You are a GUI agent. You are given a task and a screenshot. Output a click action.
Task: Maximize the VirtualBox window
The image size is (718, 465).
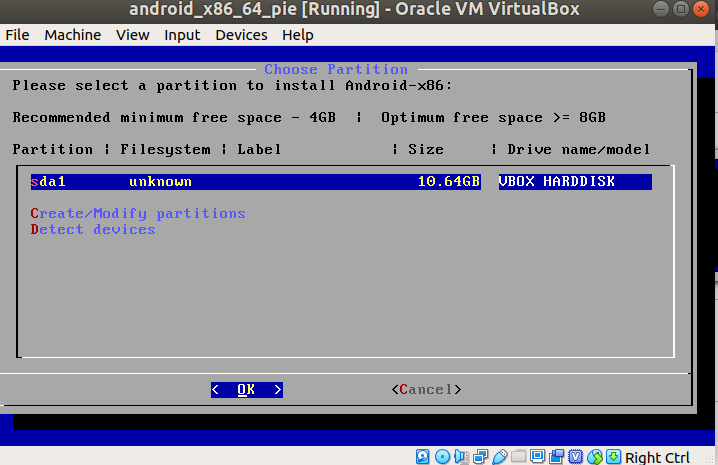click(x=681, y=9)
